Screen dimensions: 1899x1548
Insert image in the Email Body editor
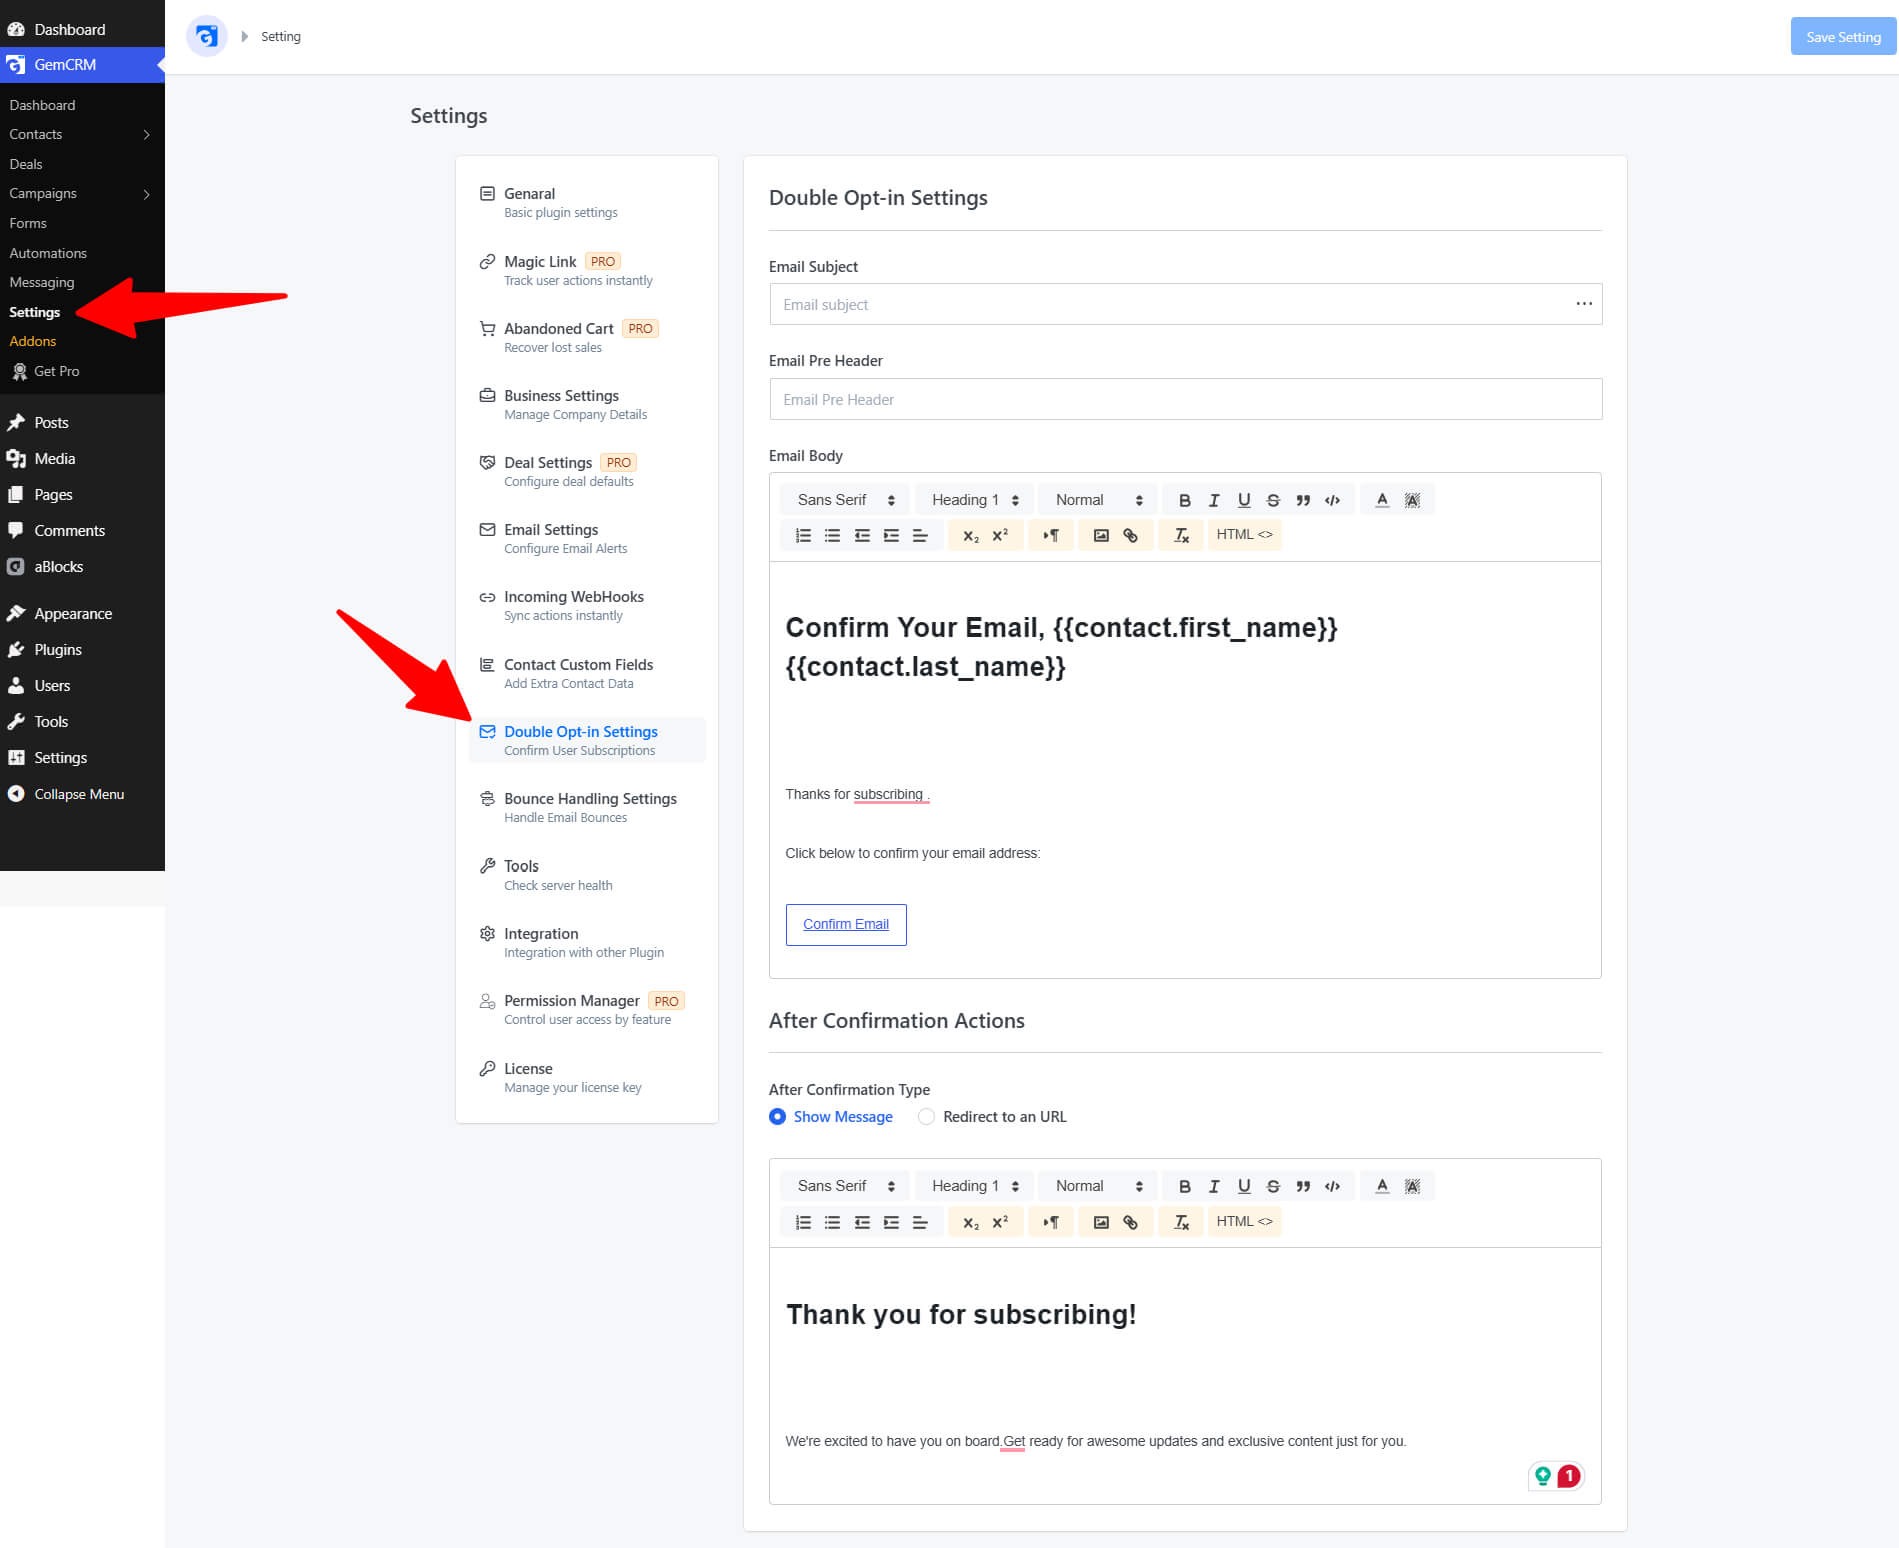[x=1101, y=535]
